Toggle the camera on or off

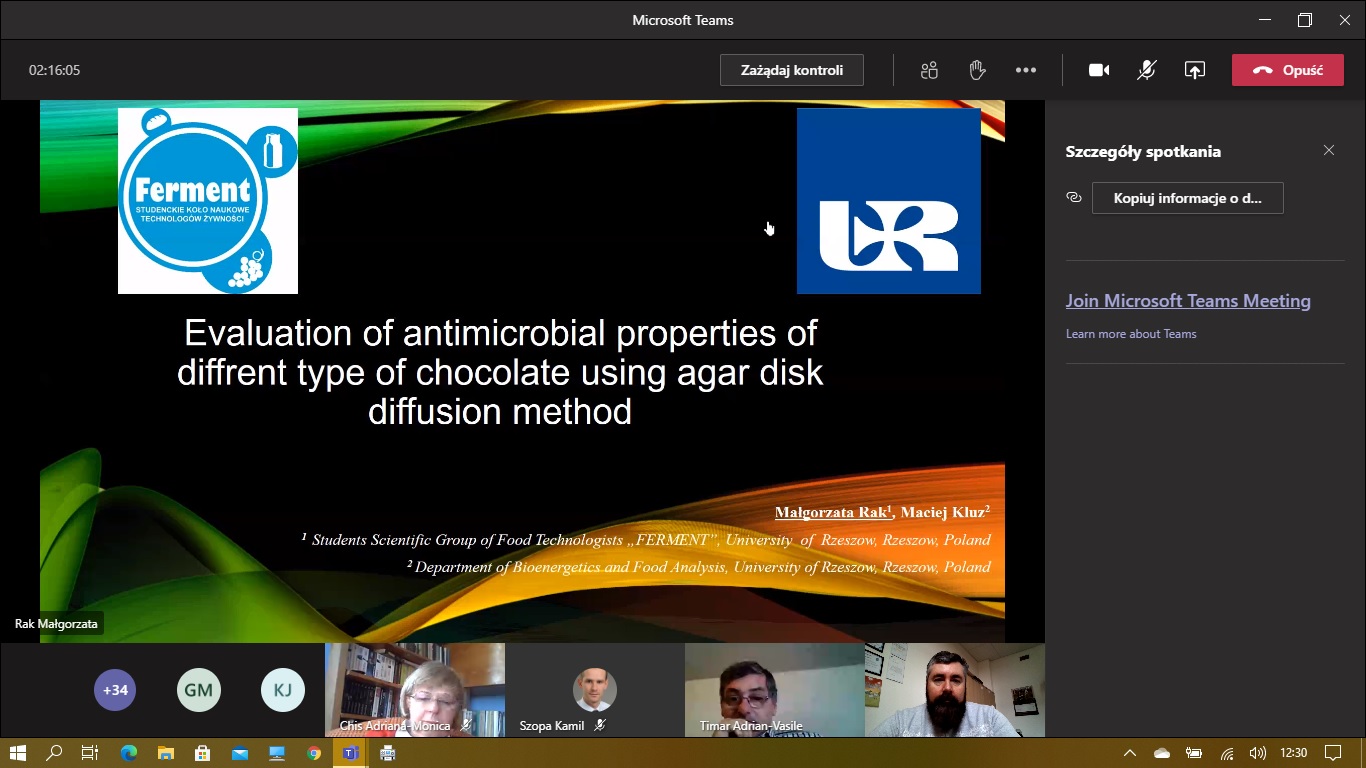(x=1099, y=70)
